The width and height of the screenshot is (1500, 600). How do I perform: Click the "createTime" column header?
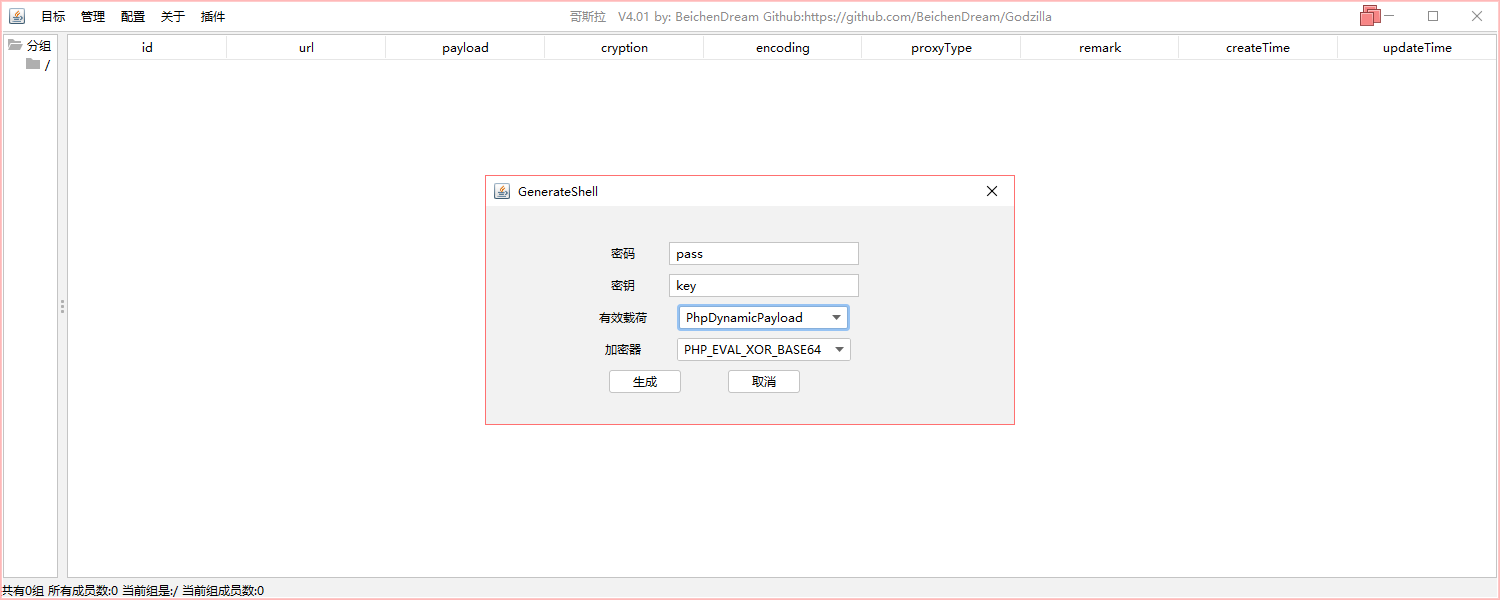click(1257, 48)
